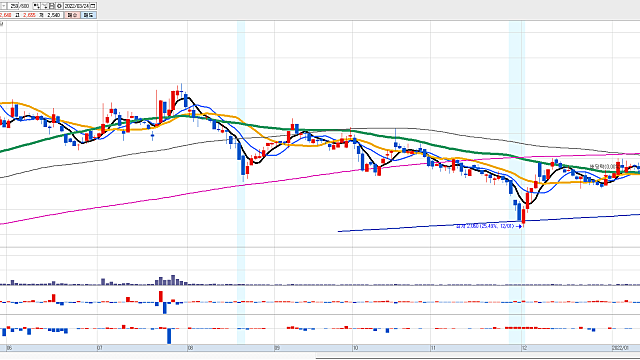Click the horizontal scrollbar below the time axis
Screen dimensions: 640x360
pos(478,358)
